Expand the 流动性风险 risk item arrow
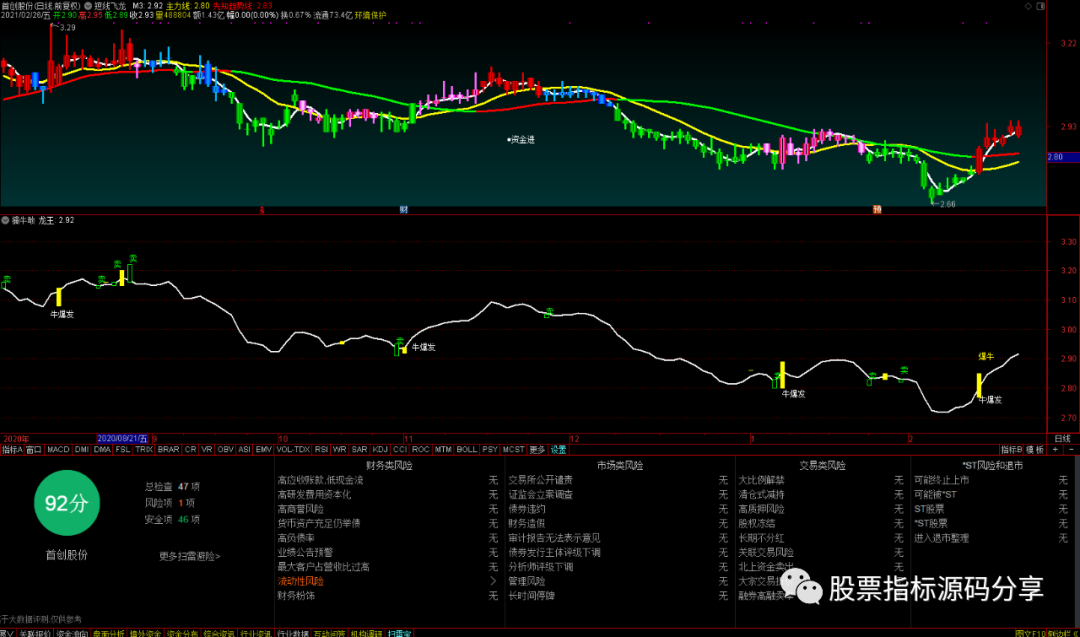This screenshot has width=1080, height=637. (493, 581)
